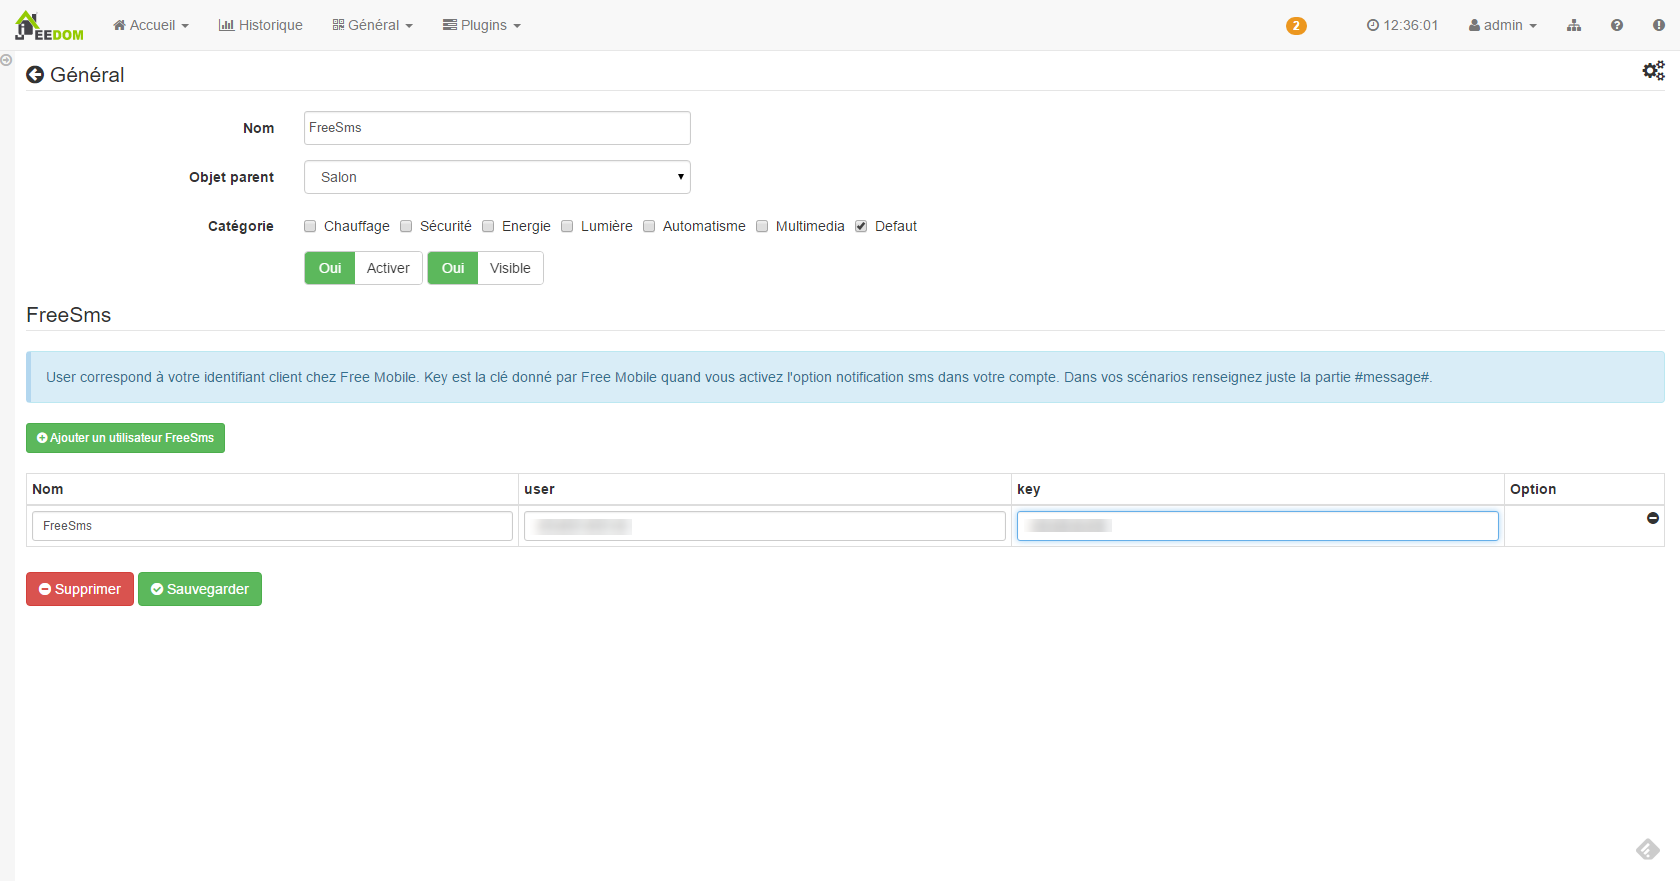Open the admin user dropdown

(x=1502, y=25)
